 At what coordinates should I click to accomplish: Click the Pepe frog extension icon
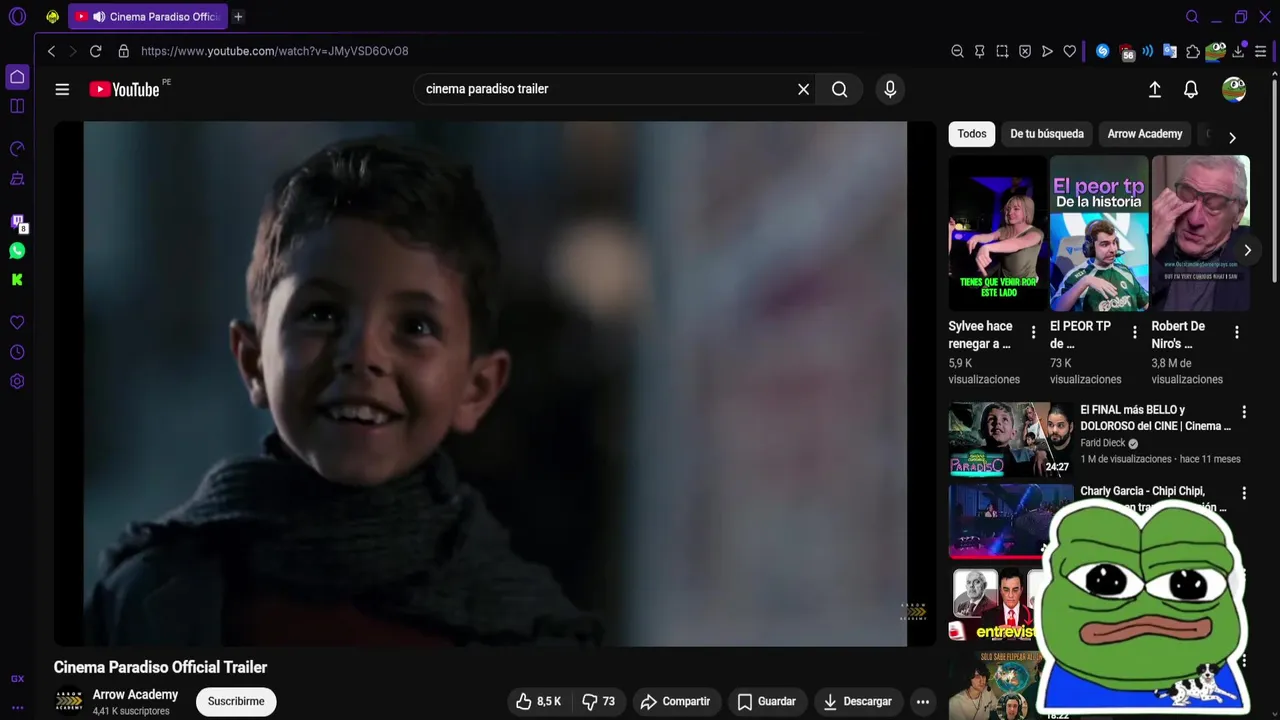pyautogui.click(x=1216, y=51)
